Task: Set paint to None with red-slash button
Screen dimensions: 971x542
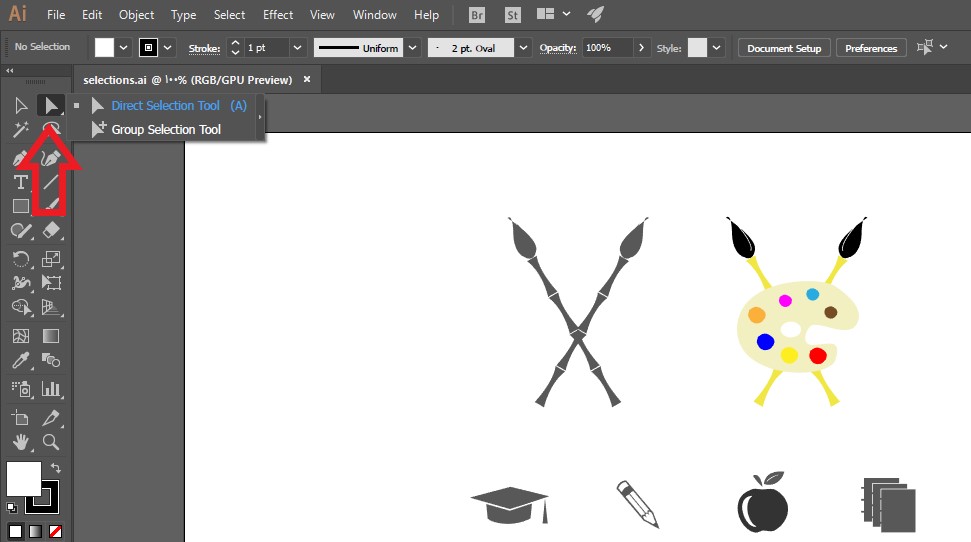Action: 55,531
